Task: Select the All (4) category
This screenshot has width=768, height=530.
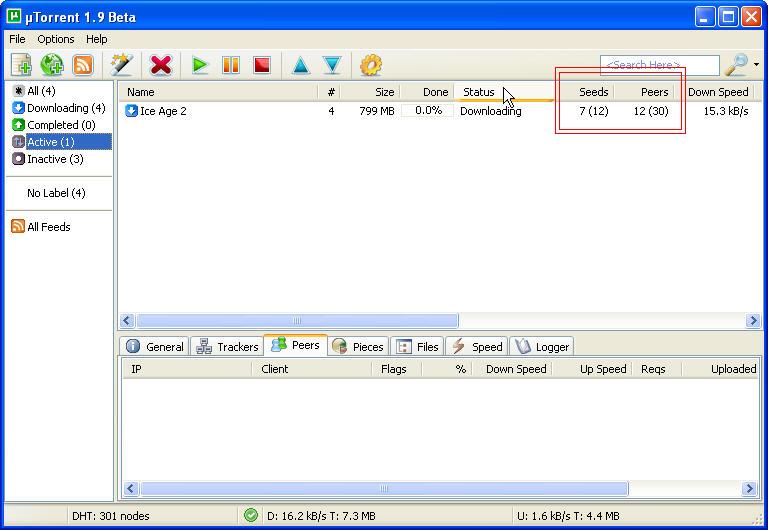Action: [42, 91]
